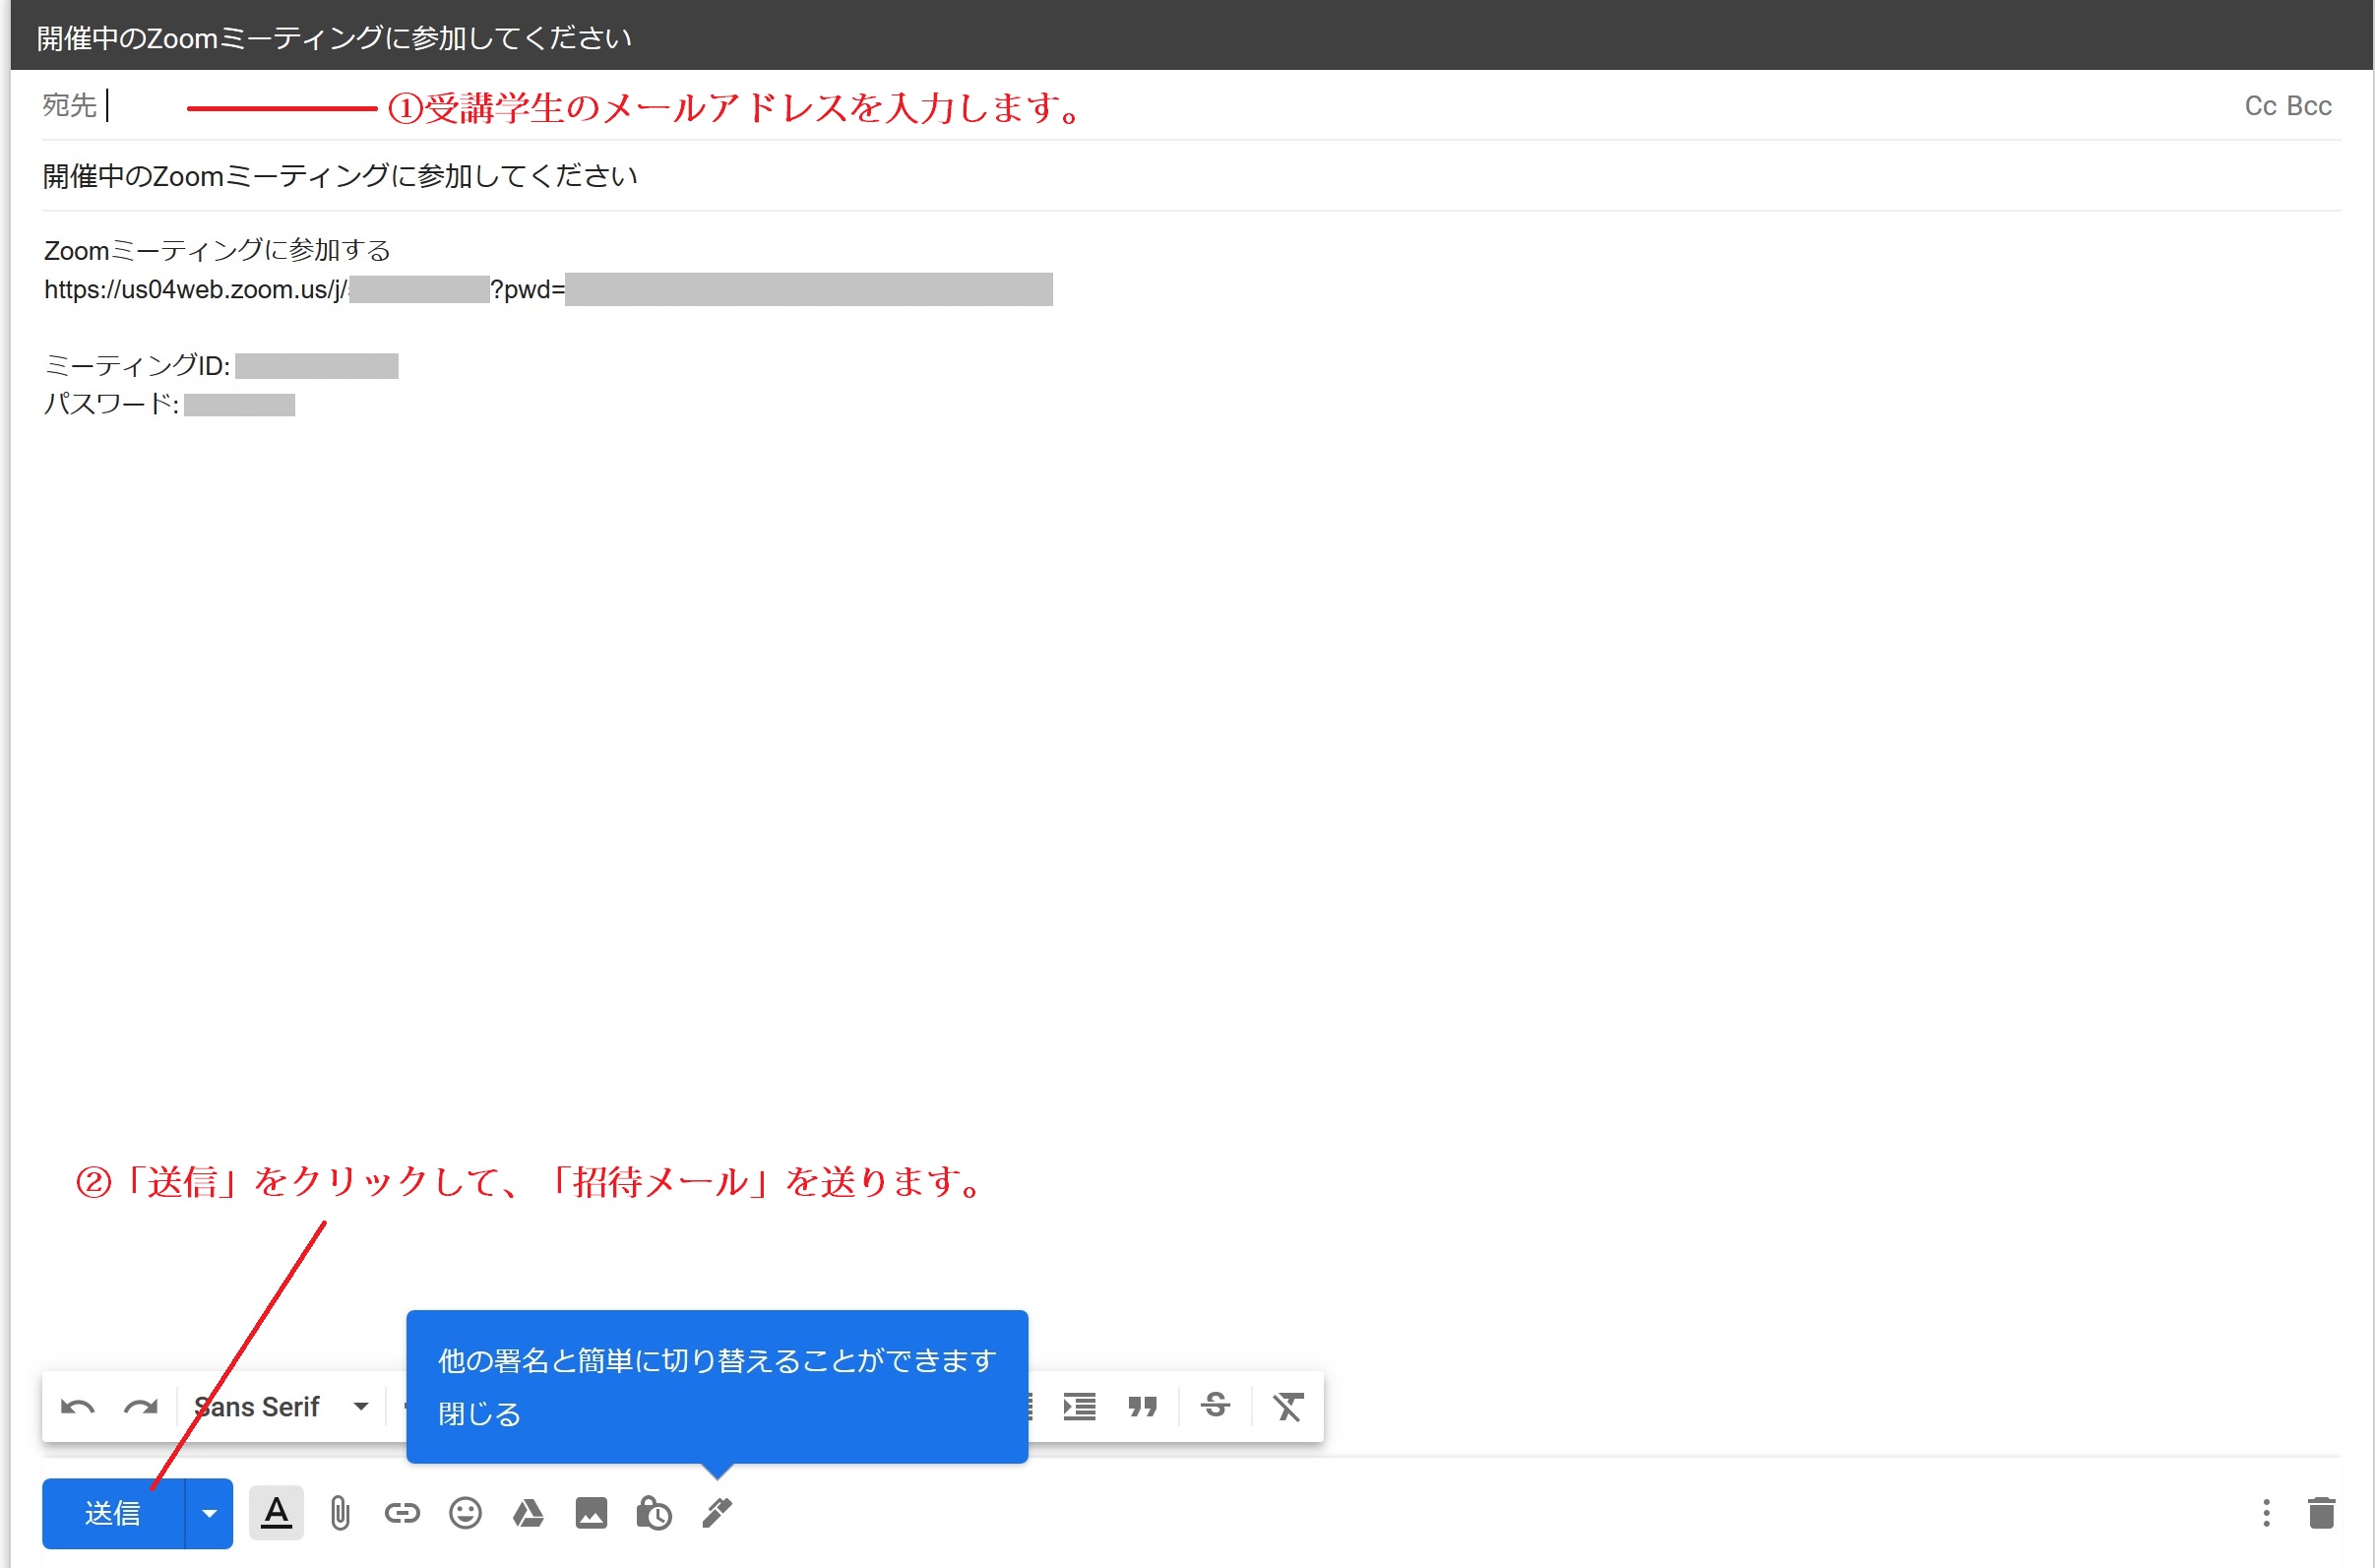Insert files using Google Drive icon
Screen dimensions: 2375x1568
(x=528, y=1513)
